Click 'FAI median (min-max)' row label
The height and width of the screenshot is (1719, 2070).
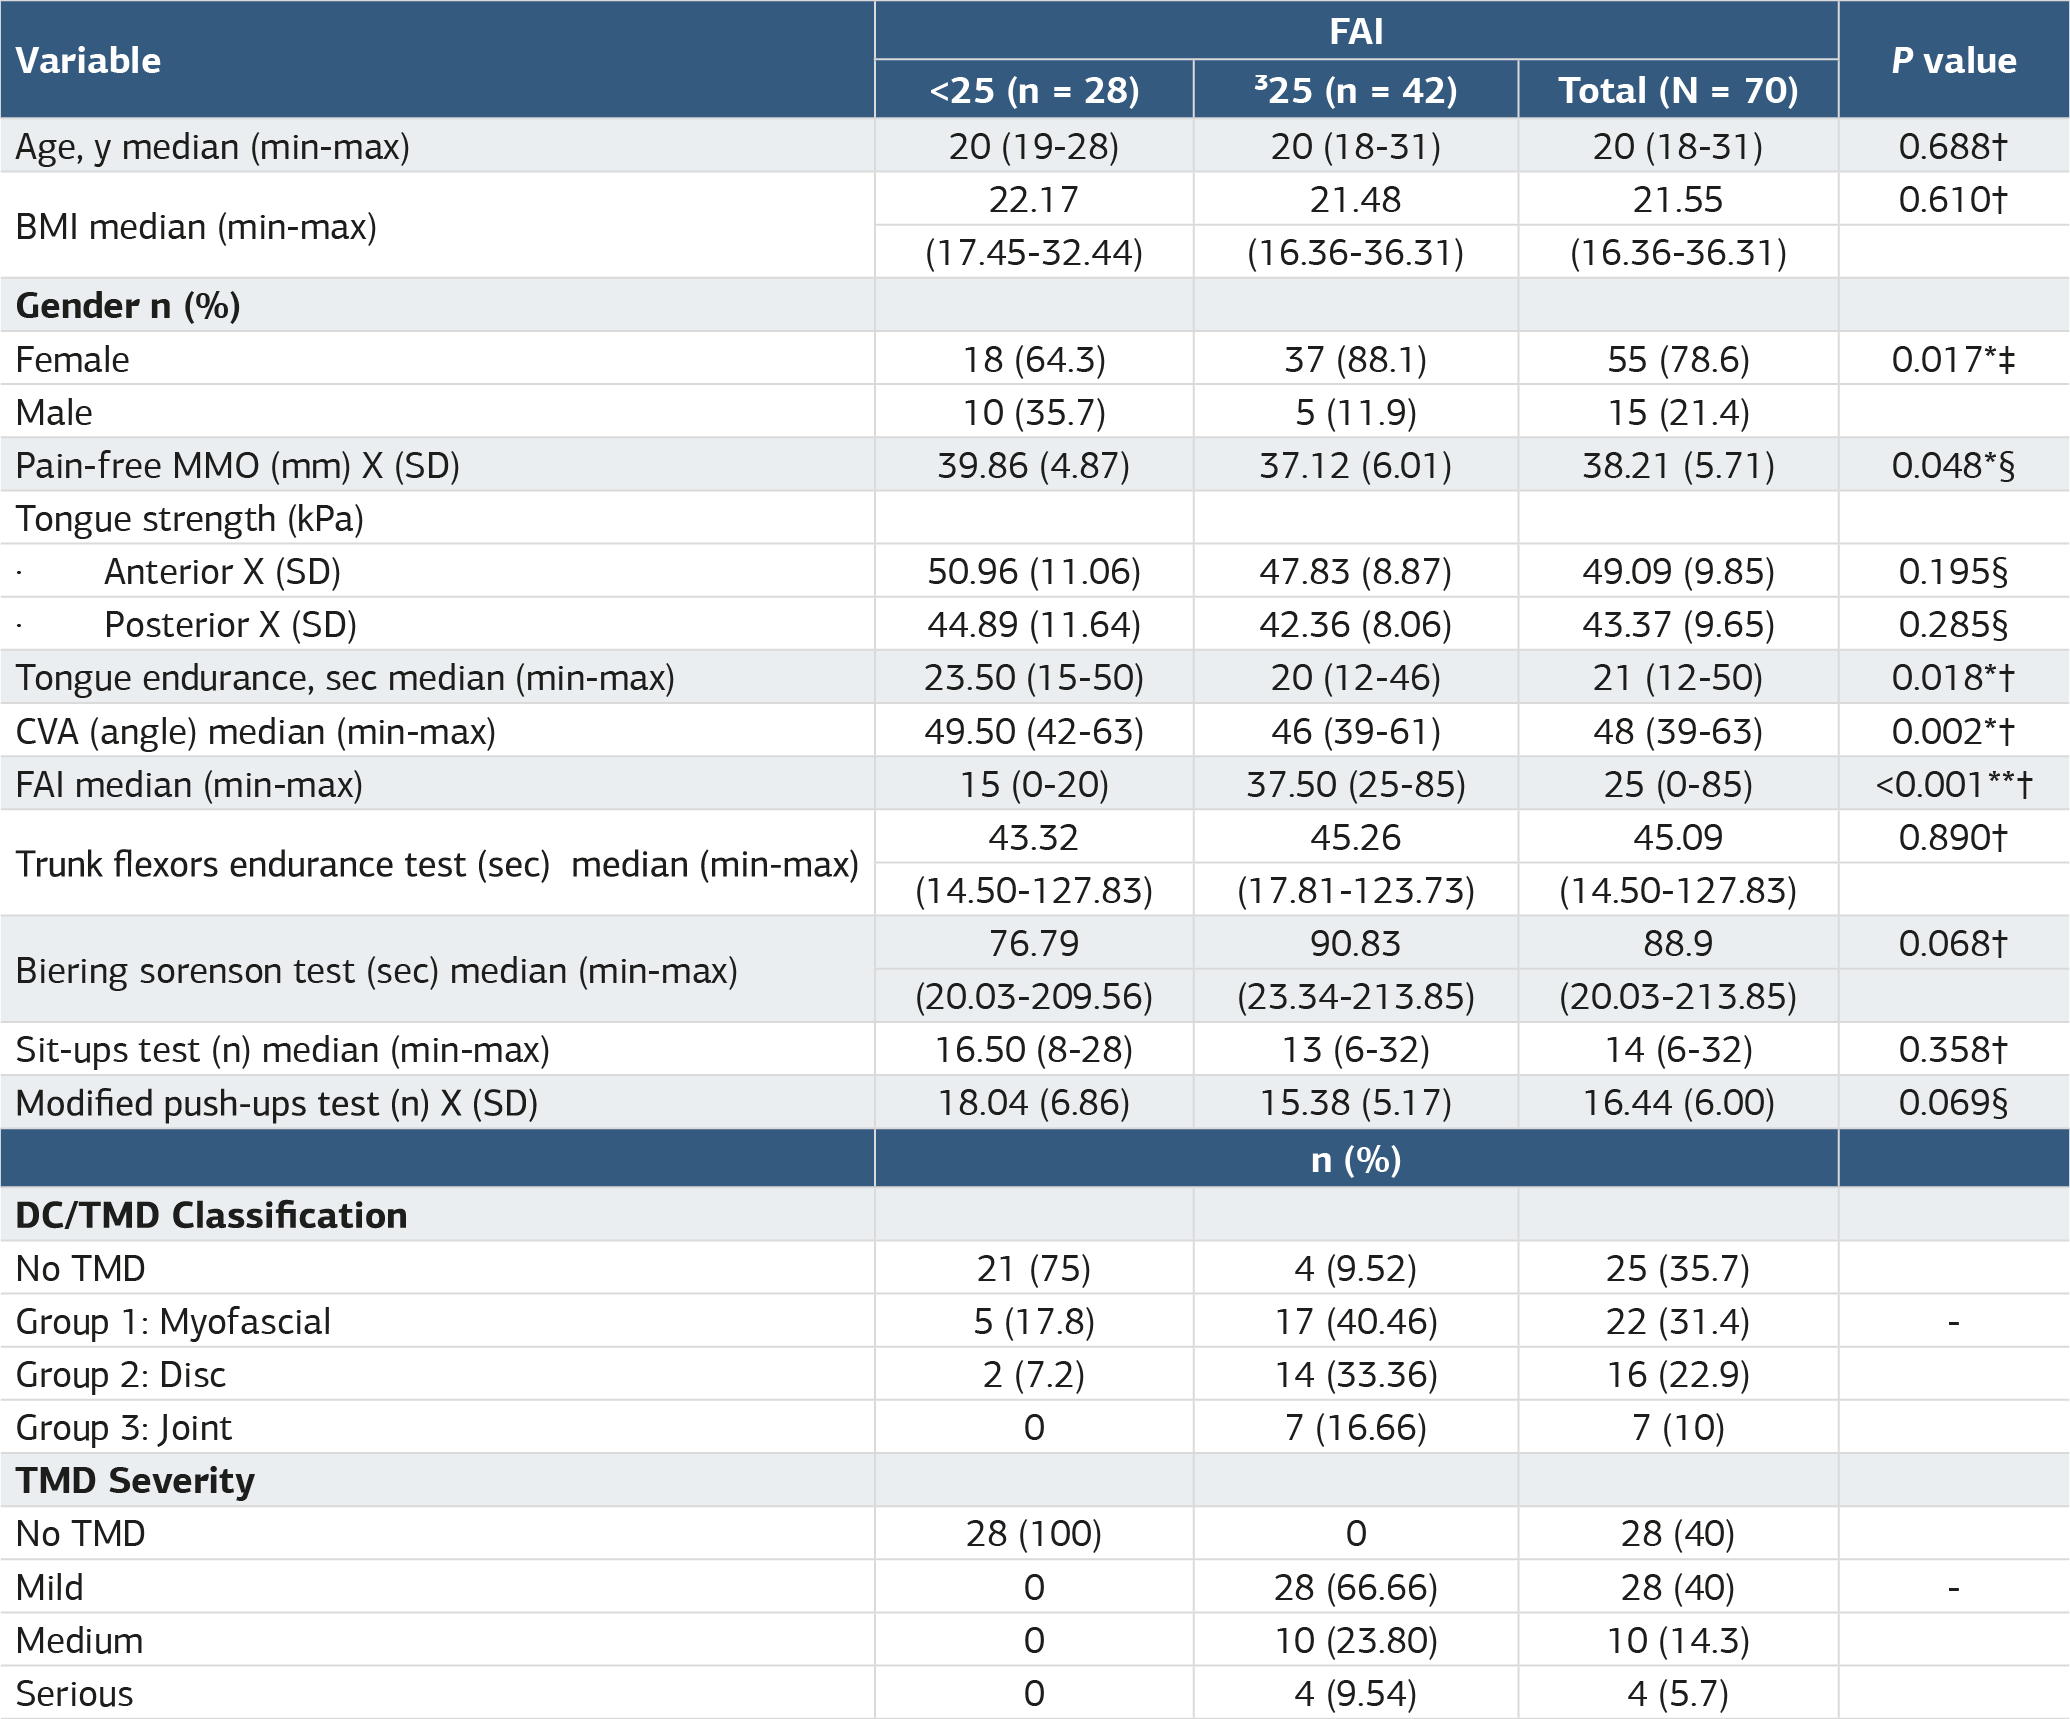point(189,785)
